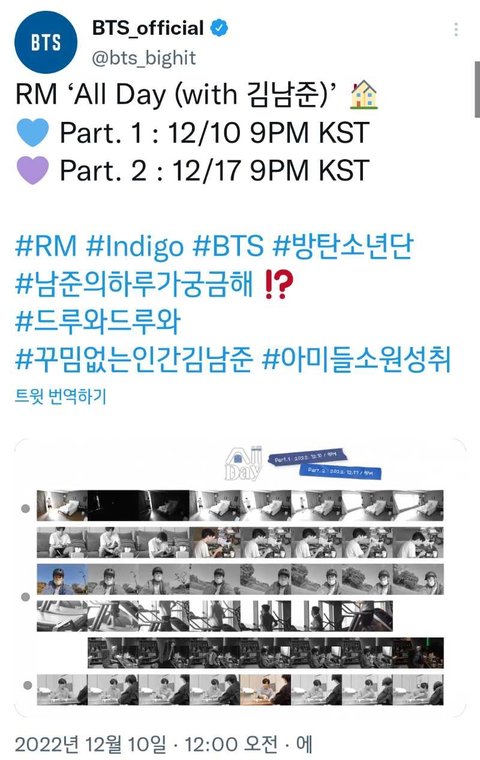Screen dimensions: 480x760
Task: Click 트윗 번역하기 to translate the tweet
Action: (x=61, y=397)
